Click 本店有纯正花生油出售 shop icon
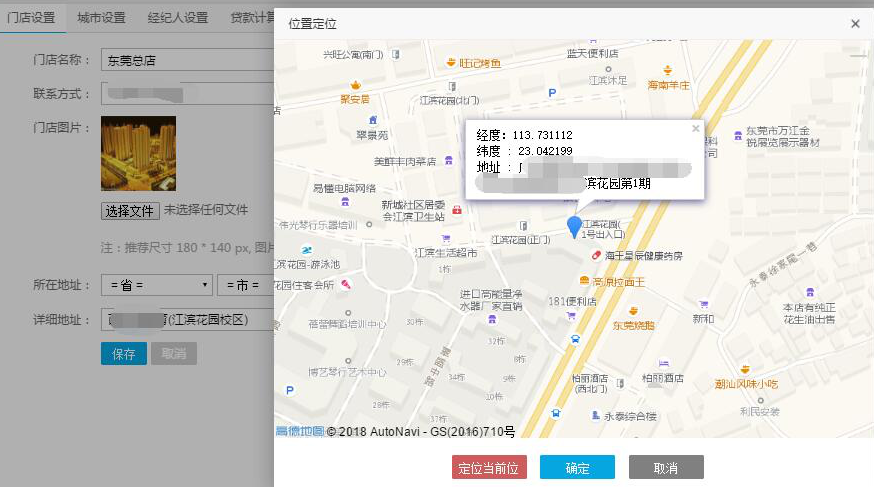This screenshot has height=487, width=874. [810, 292]
